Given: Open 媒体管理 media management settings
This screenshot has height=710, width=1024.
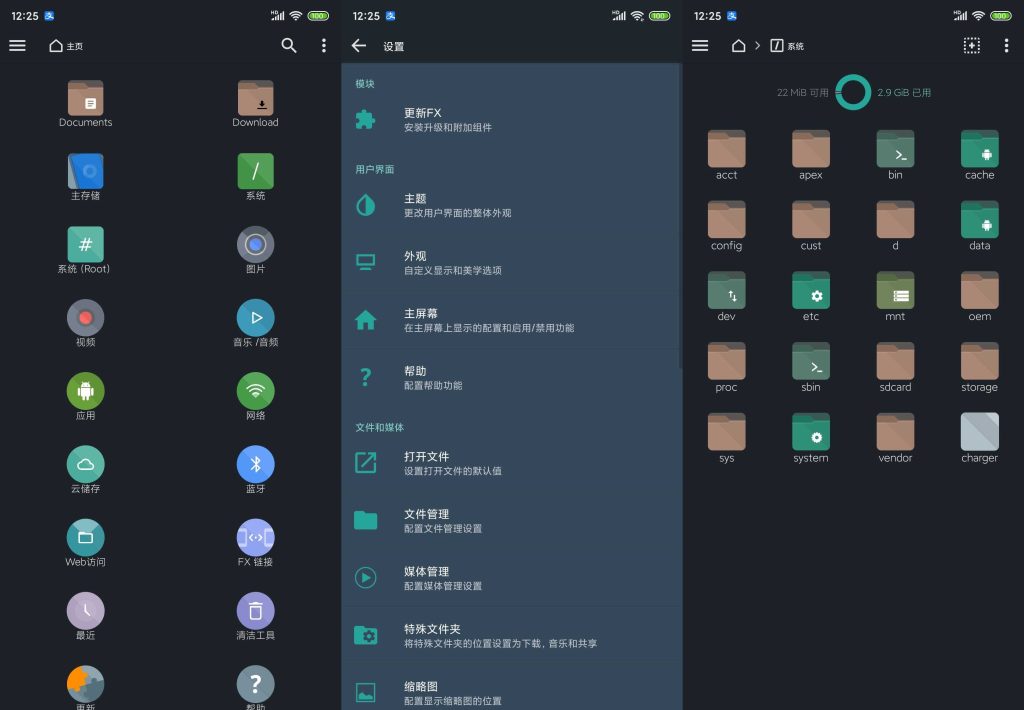Looking at the screenshot, I should coord(366,578).
